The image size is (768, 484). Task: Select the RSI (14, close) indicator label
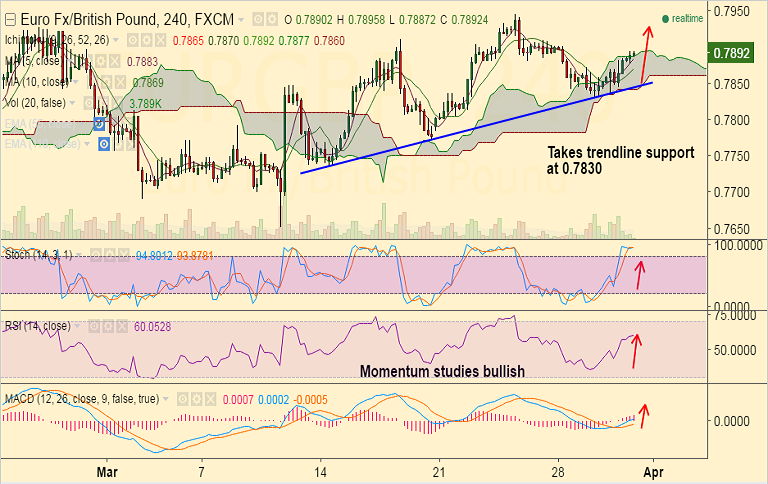click(x=38, y=326)
